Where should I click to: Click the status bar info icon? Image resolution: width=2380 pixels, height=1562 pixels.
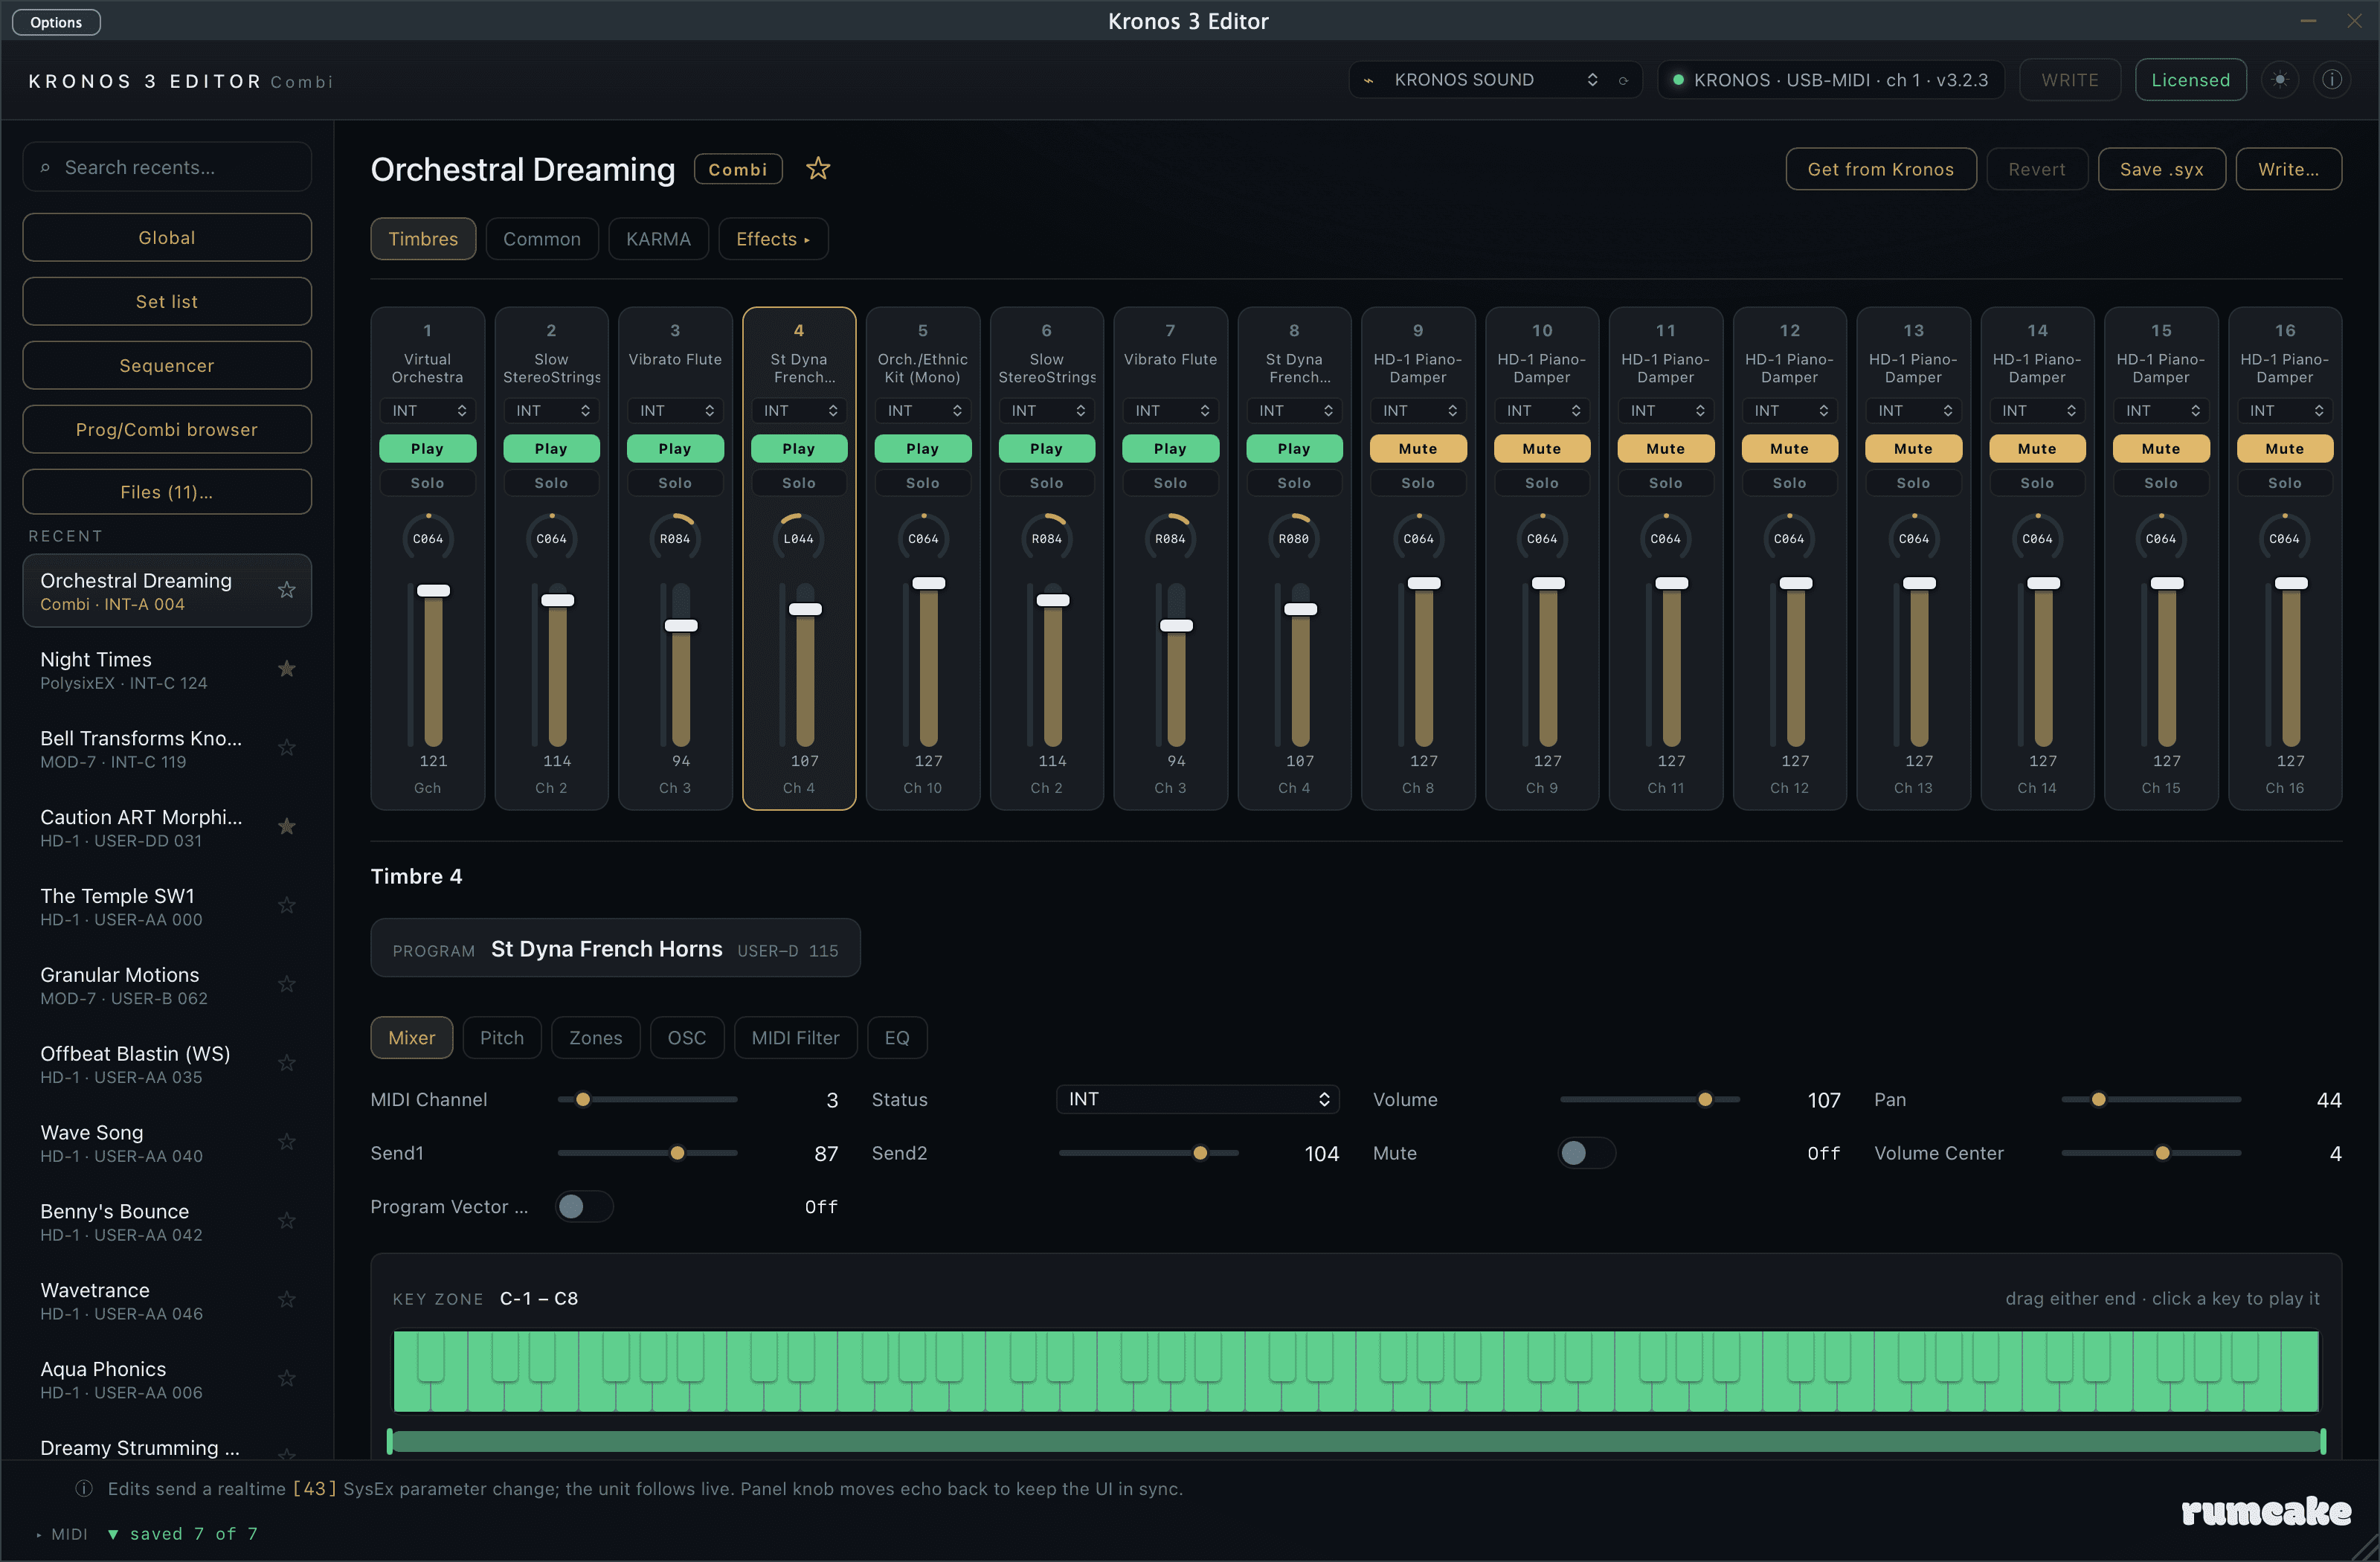click(84, 1489)
